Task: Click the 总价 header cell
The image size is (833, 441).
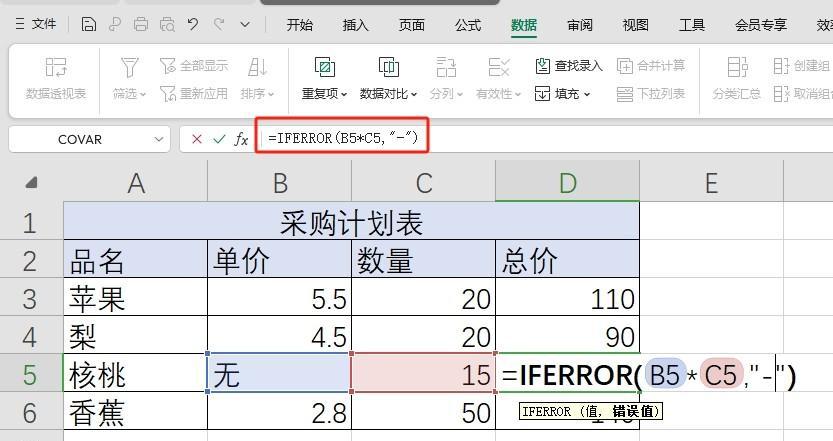Action: pyautogui.click(x=567, y=259)
